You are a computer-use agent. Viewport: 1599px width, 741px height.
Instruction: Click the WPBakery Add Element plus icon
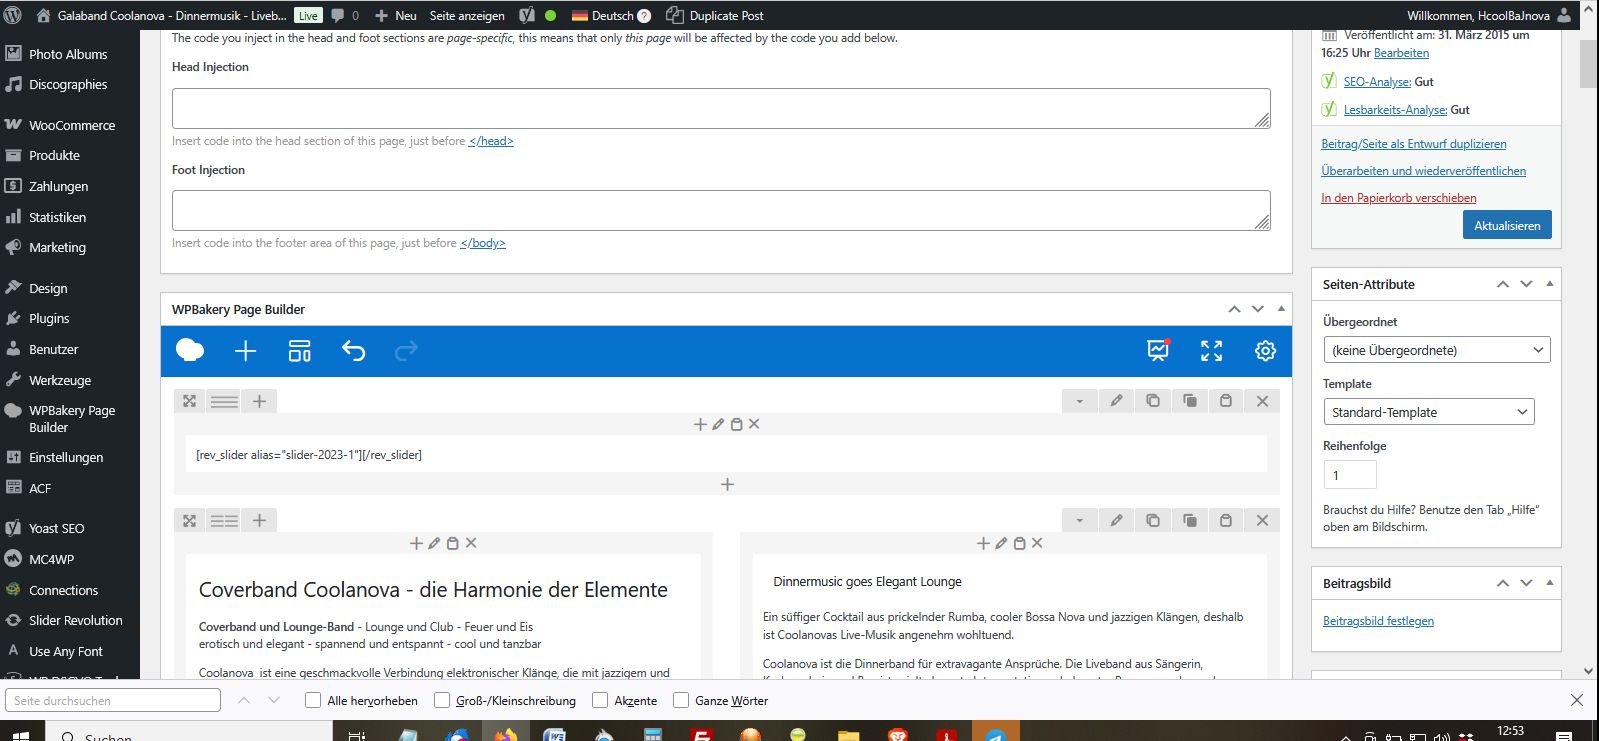pyautogui.click(x=245, y=351)
